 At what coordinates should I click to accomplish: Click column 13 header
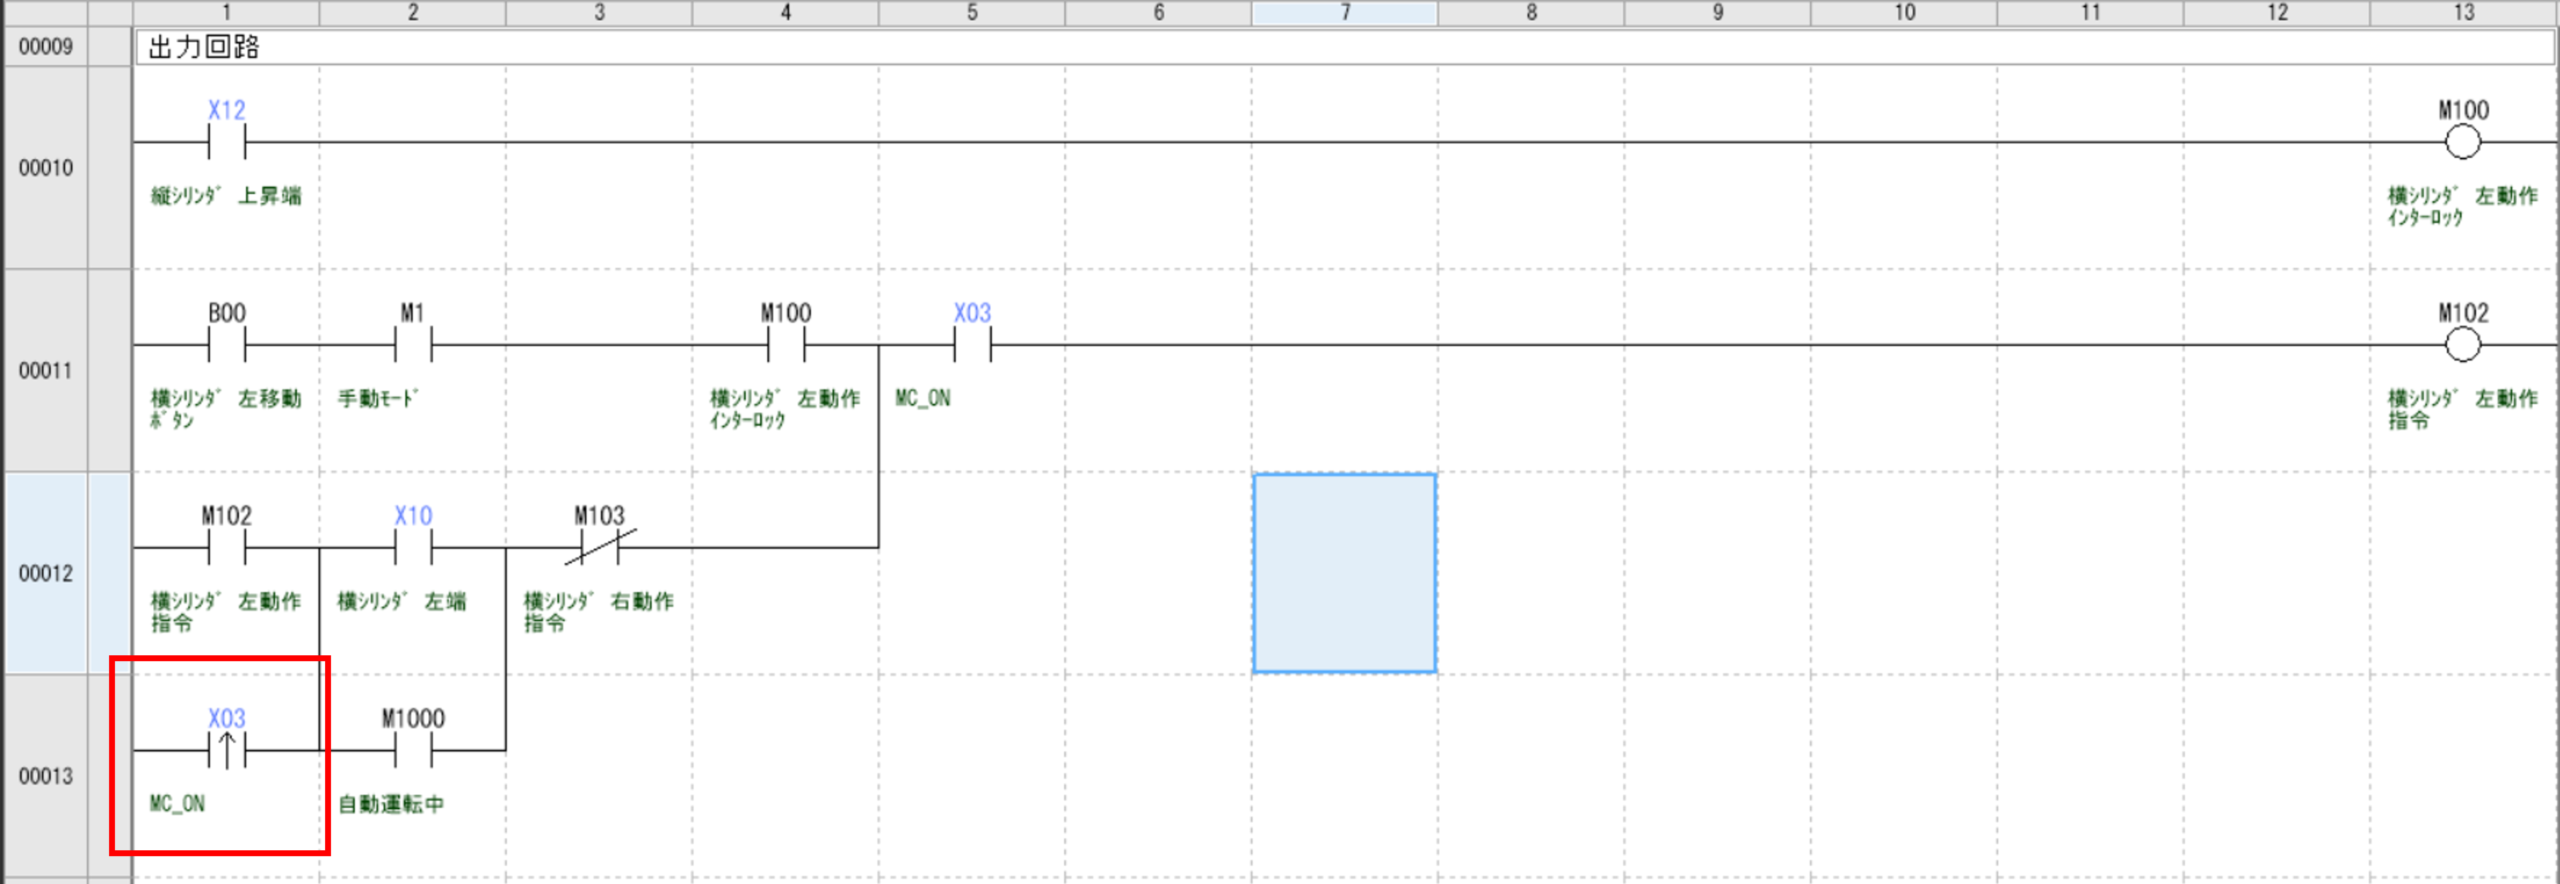coord(2462,12)
